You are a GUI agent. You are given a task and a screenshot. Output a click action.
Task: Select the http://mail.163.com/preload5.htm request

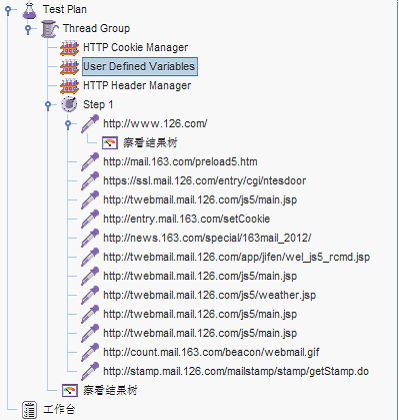(180, 162)
